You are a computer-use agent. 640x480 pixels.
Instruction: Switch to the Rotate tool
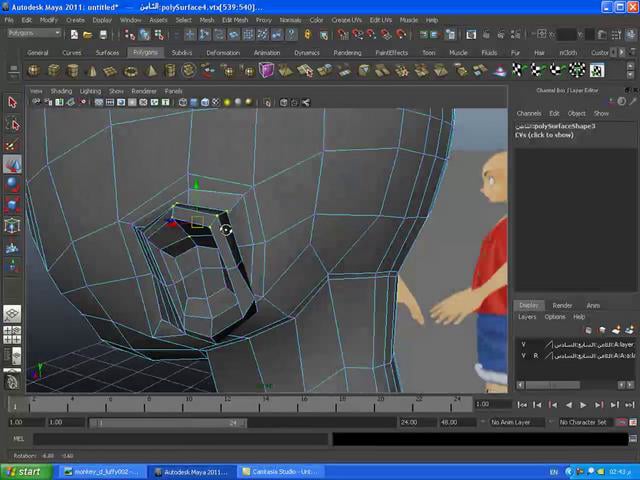point(12,184)
